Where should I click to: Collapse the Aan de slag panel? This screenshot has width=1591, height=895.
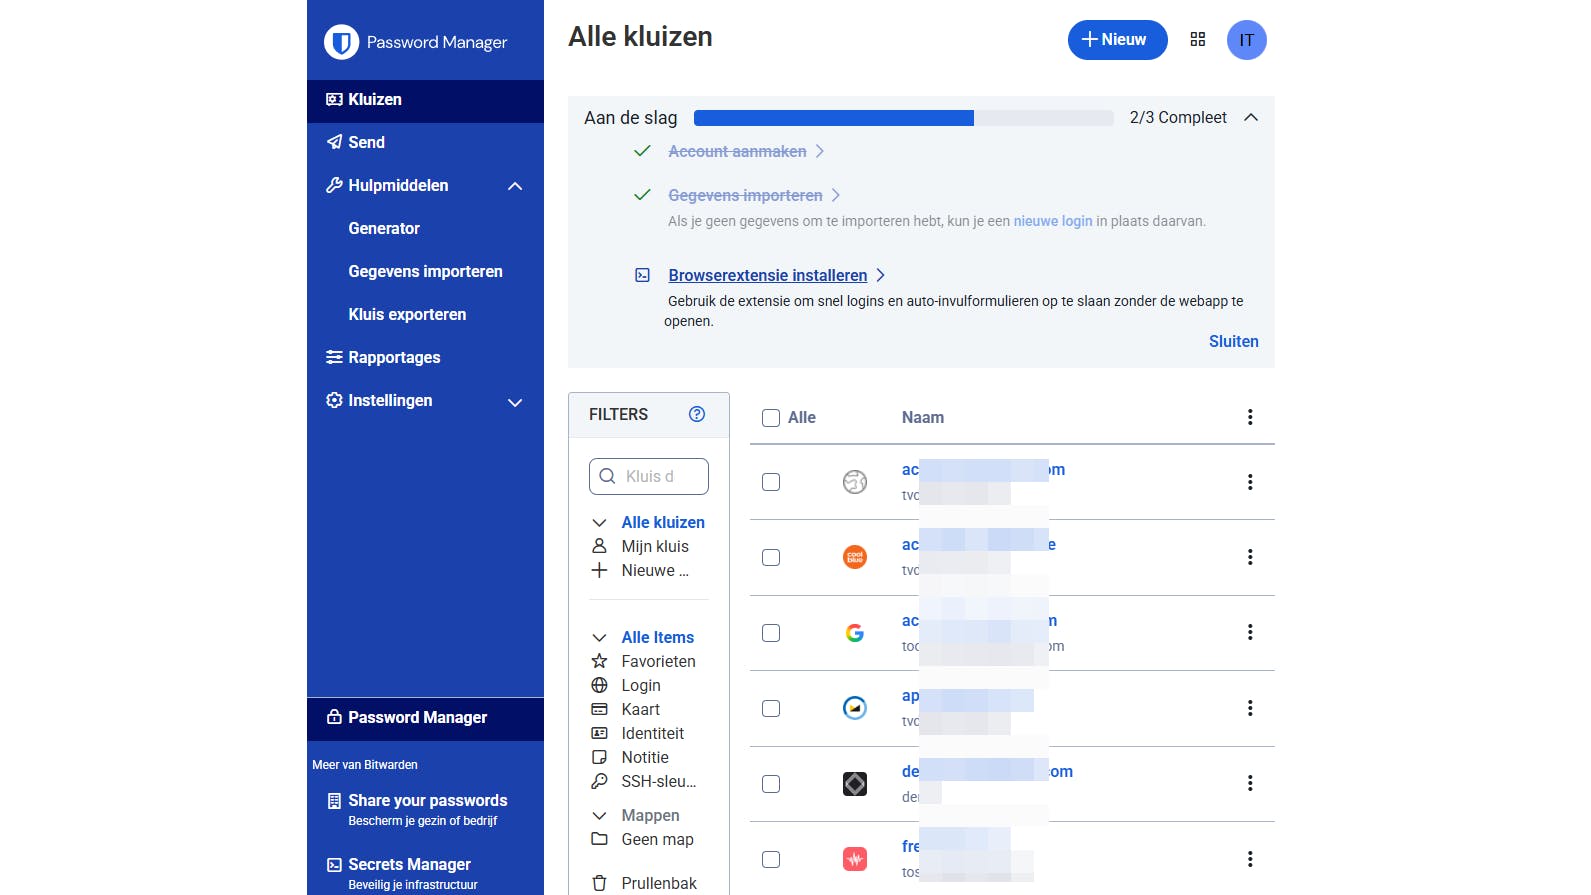click(1251, 117)
